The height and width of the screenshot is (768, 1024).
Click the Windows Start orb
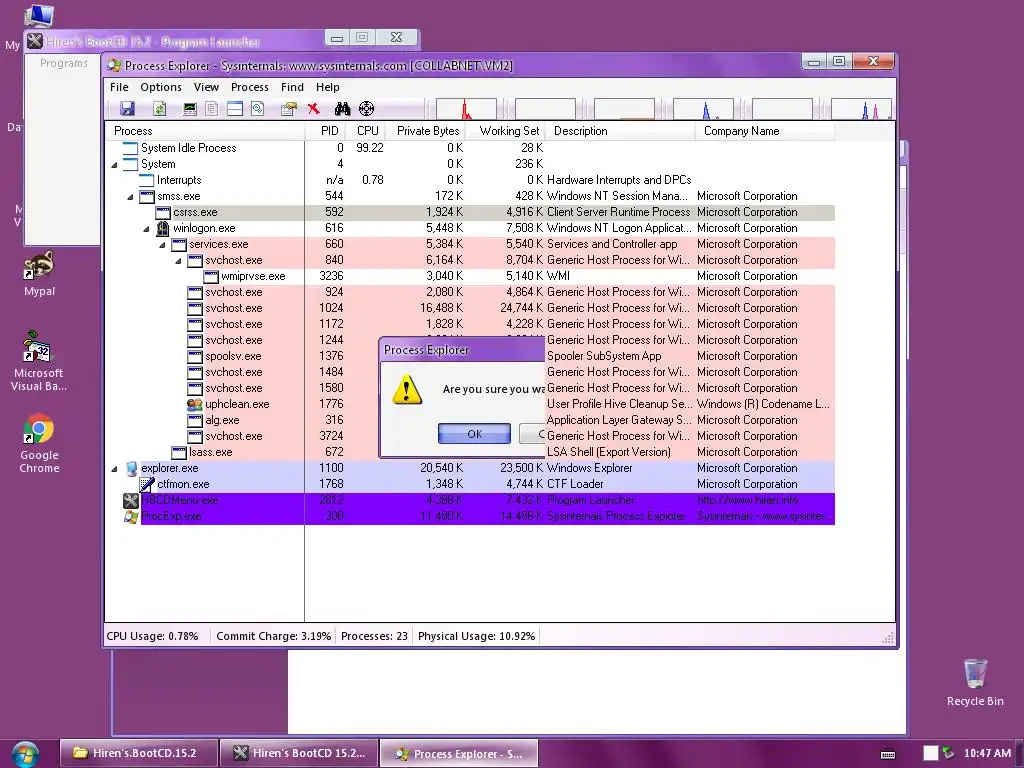pos(25,754)
